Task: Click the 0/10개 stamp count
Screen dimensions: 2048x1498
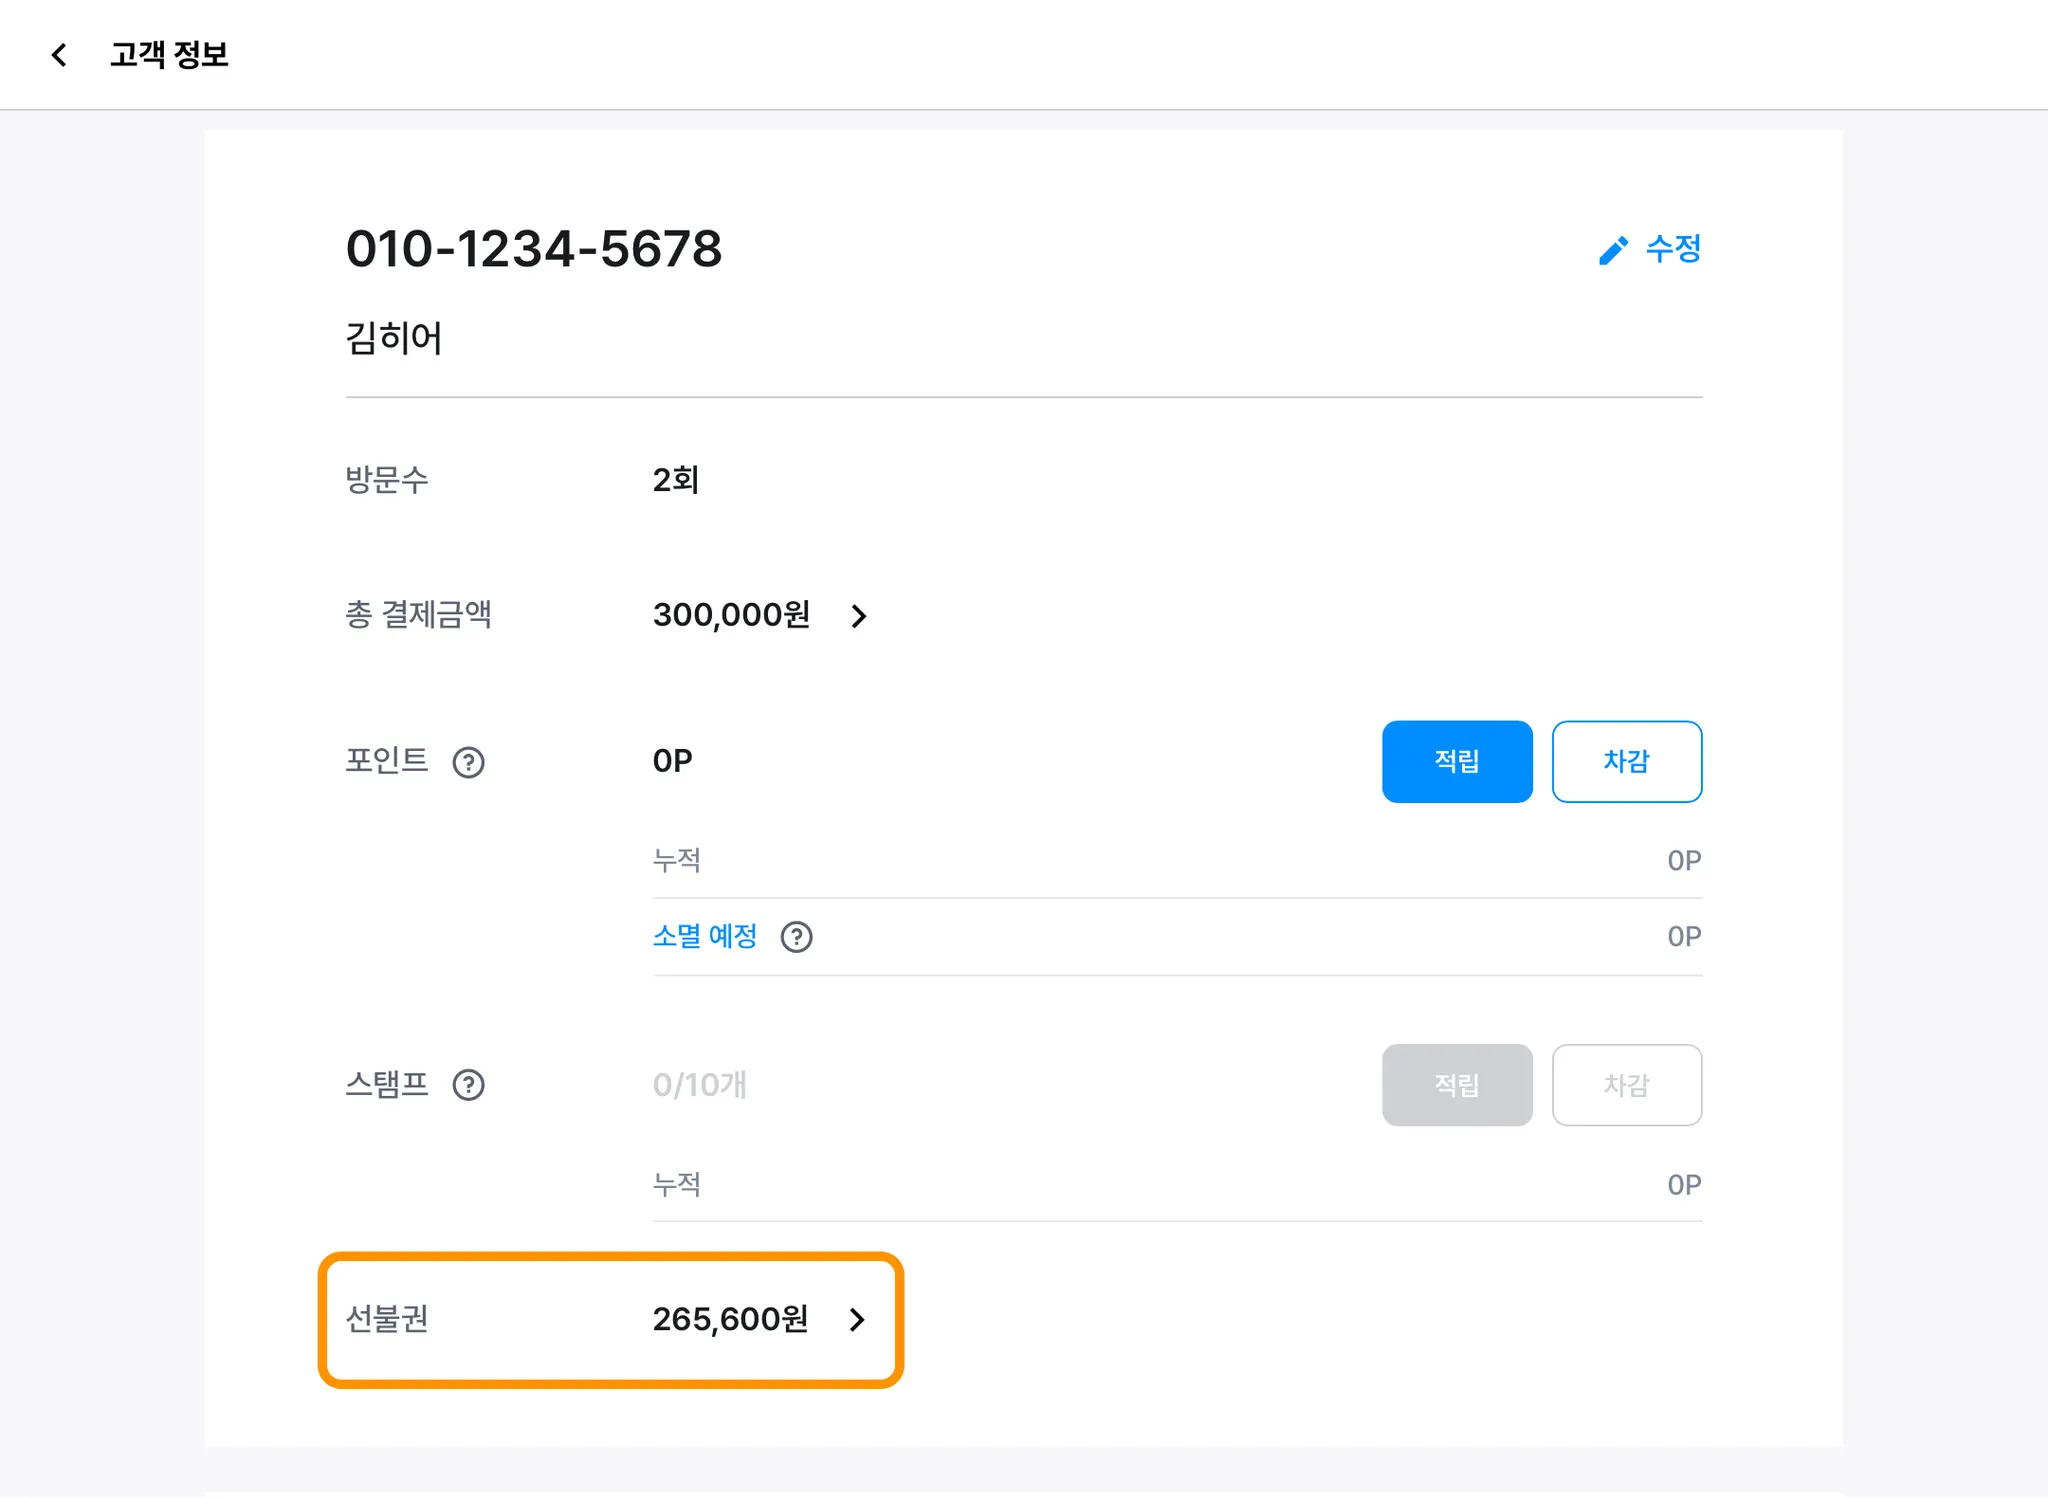Action: [x=699, y=1085]
